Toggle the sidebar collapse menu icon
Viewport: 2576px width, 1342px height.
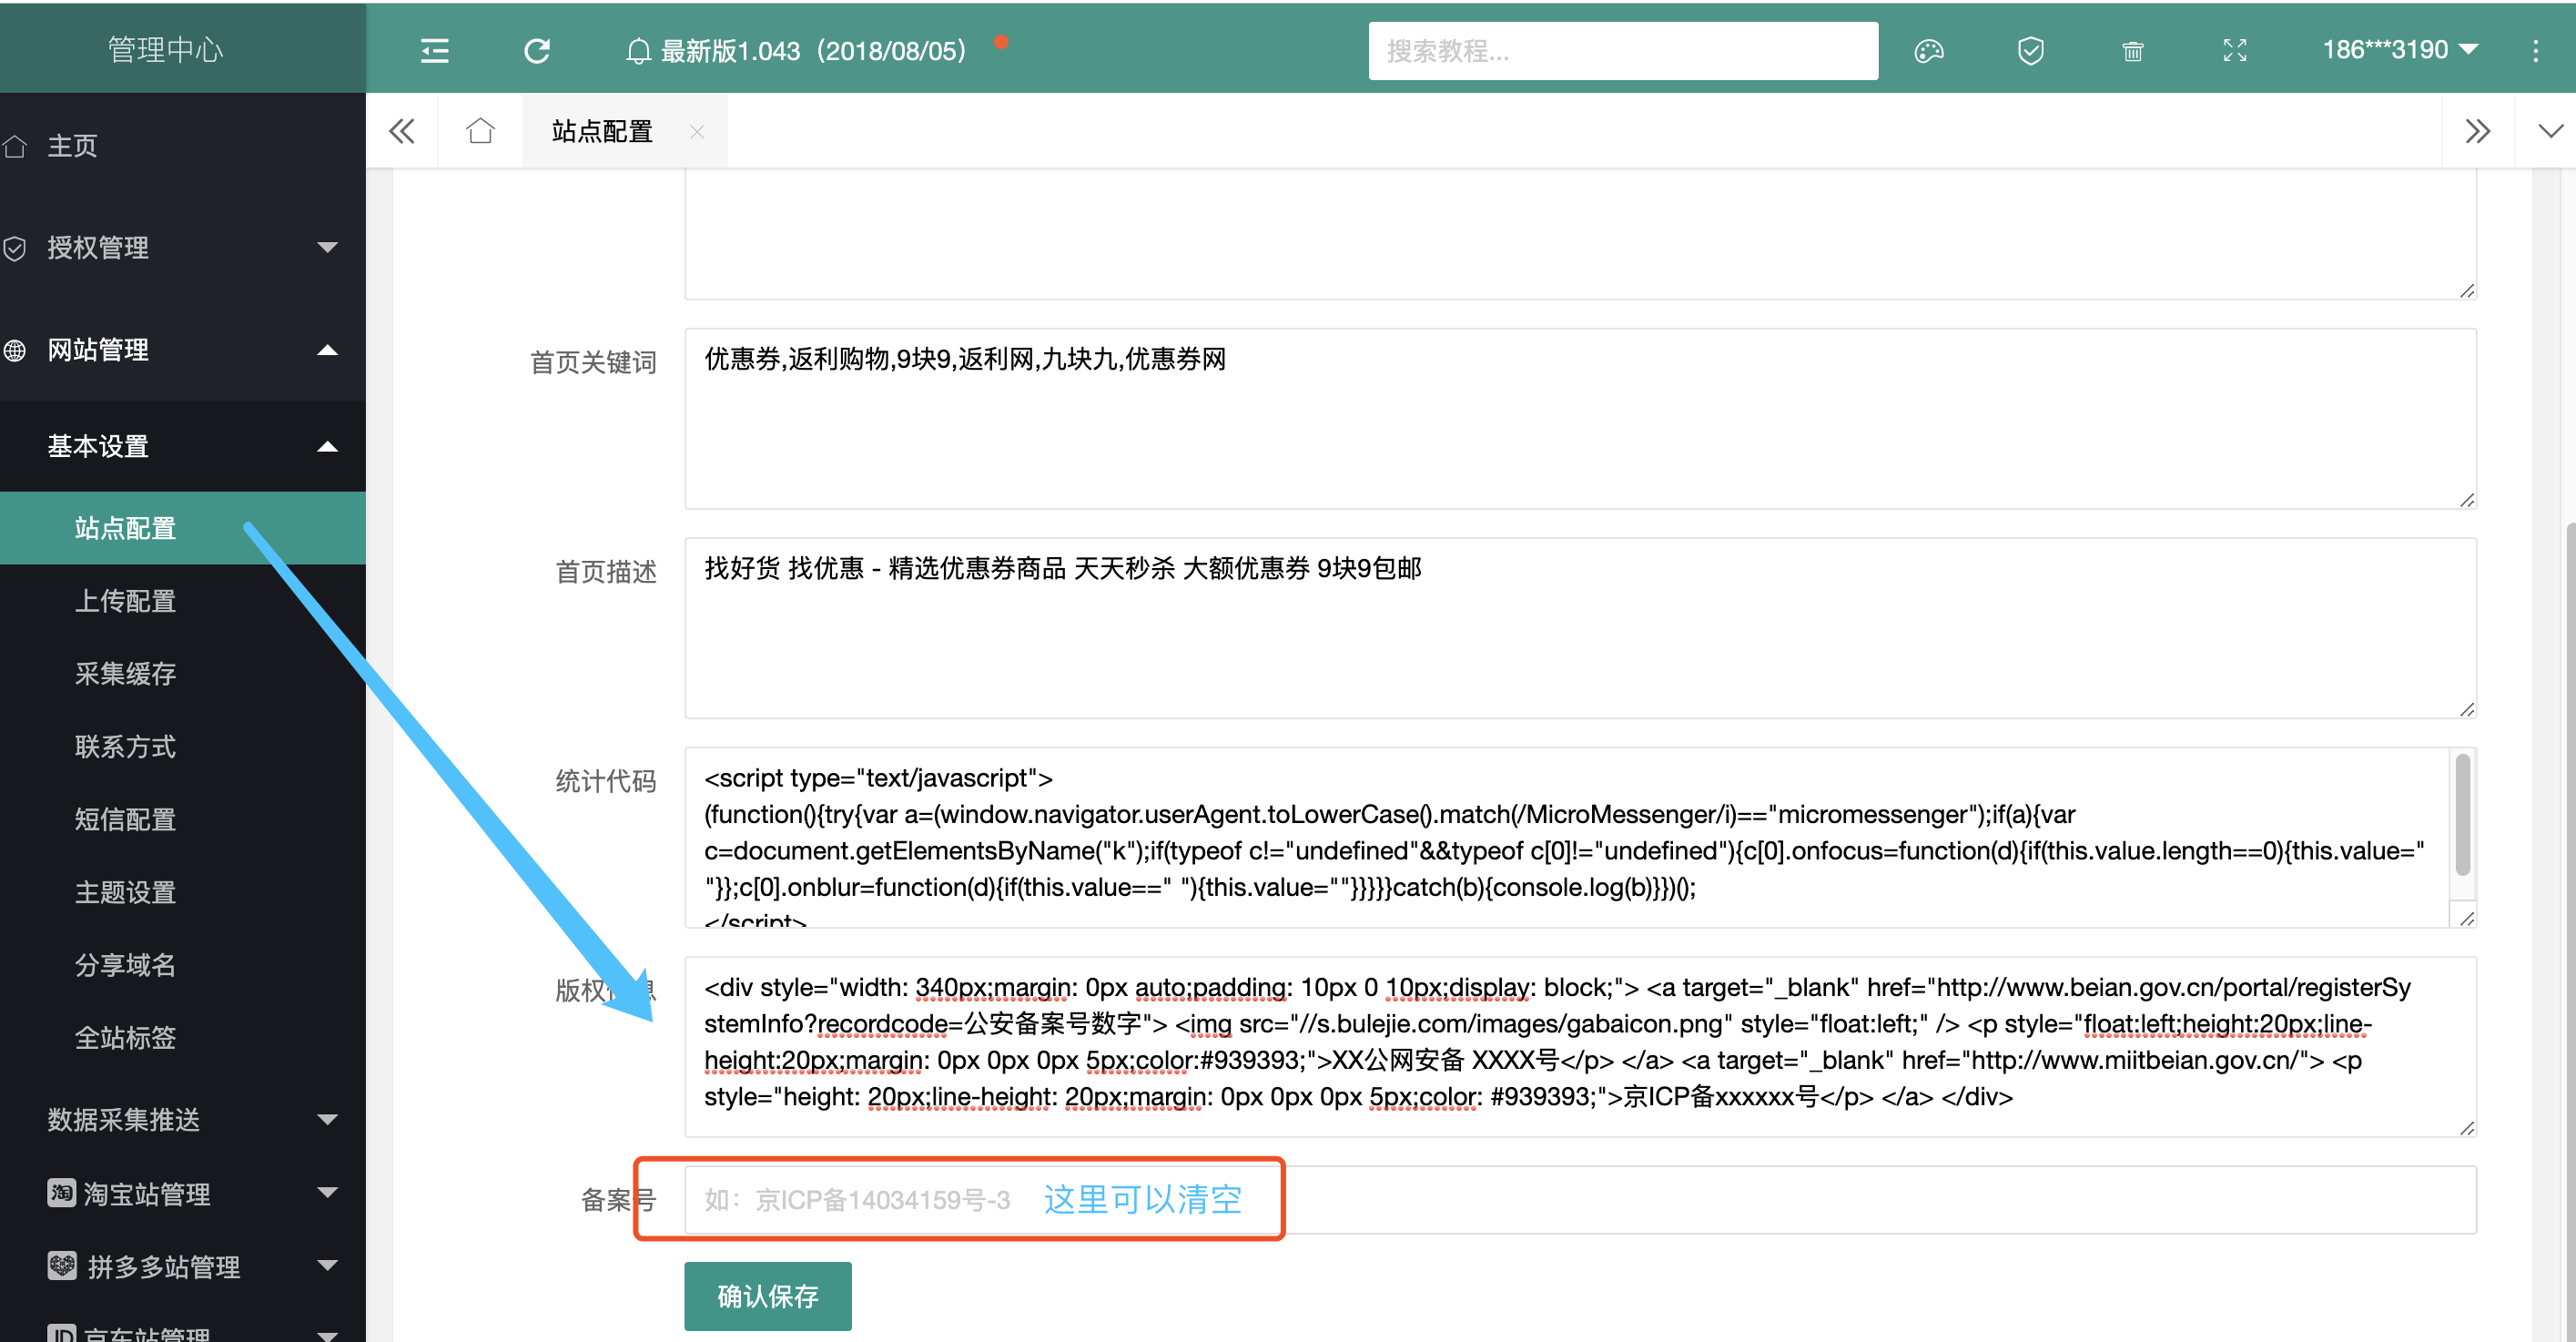tap(434, 50)
